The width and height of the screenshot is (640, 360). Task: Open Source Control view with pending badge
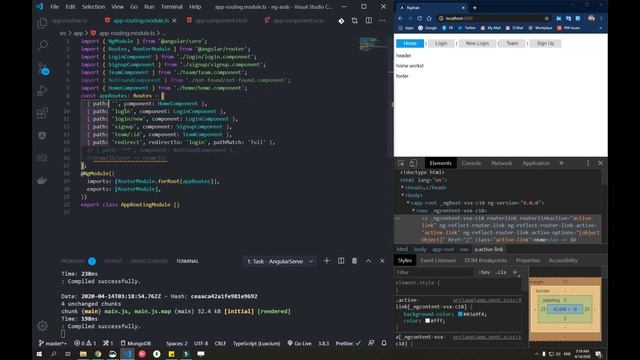click(43, 69)
